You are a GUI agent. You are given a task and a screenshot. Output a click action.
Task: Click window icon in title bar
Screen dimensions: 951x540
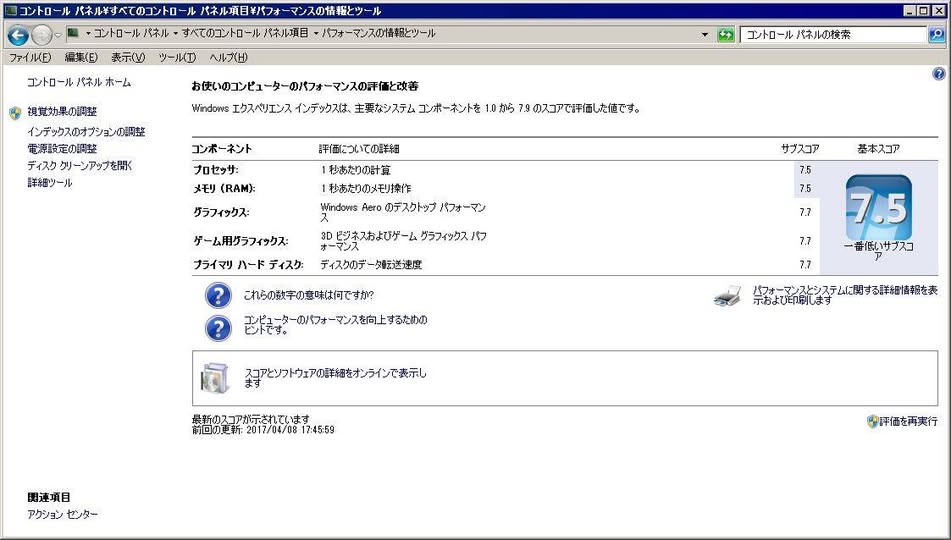[x=10, y=10]
